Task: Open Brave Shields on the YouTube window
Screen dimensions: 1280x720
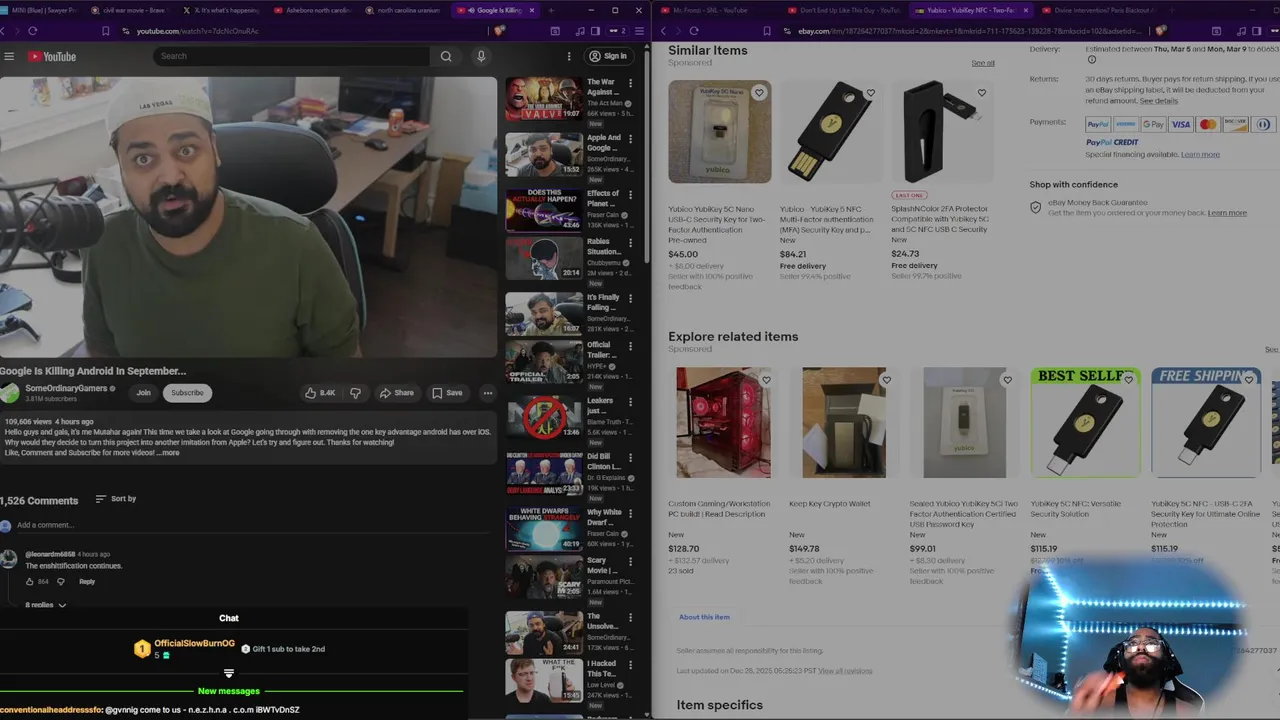Action: pyautogui.click(x=499, y=31)
